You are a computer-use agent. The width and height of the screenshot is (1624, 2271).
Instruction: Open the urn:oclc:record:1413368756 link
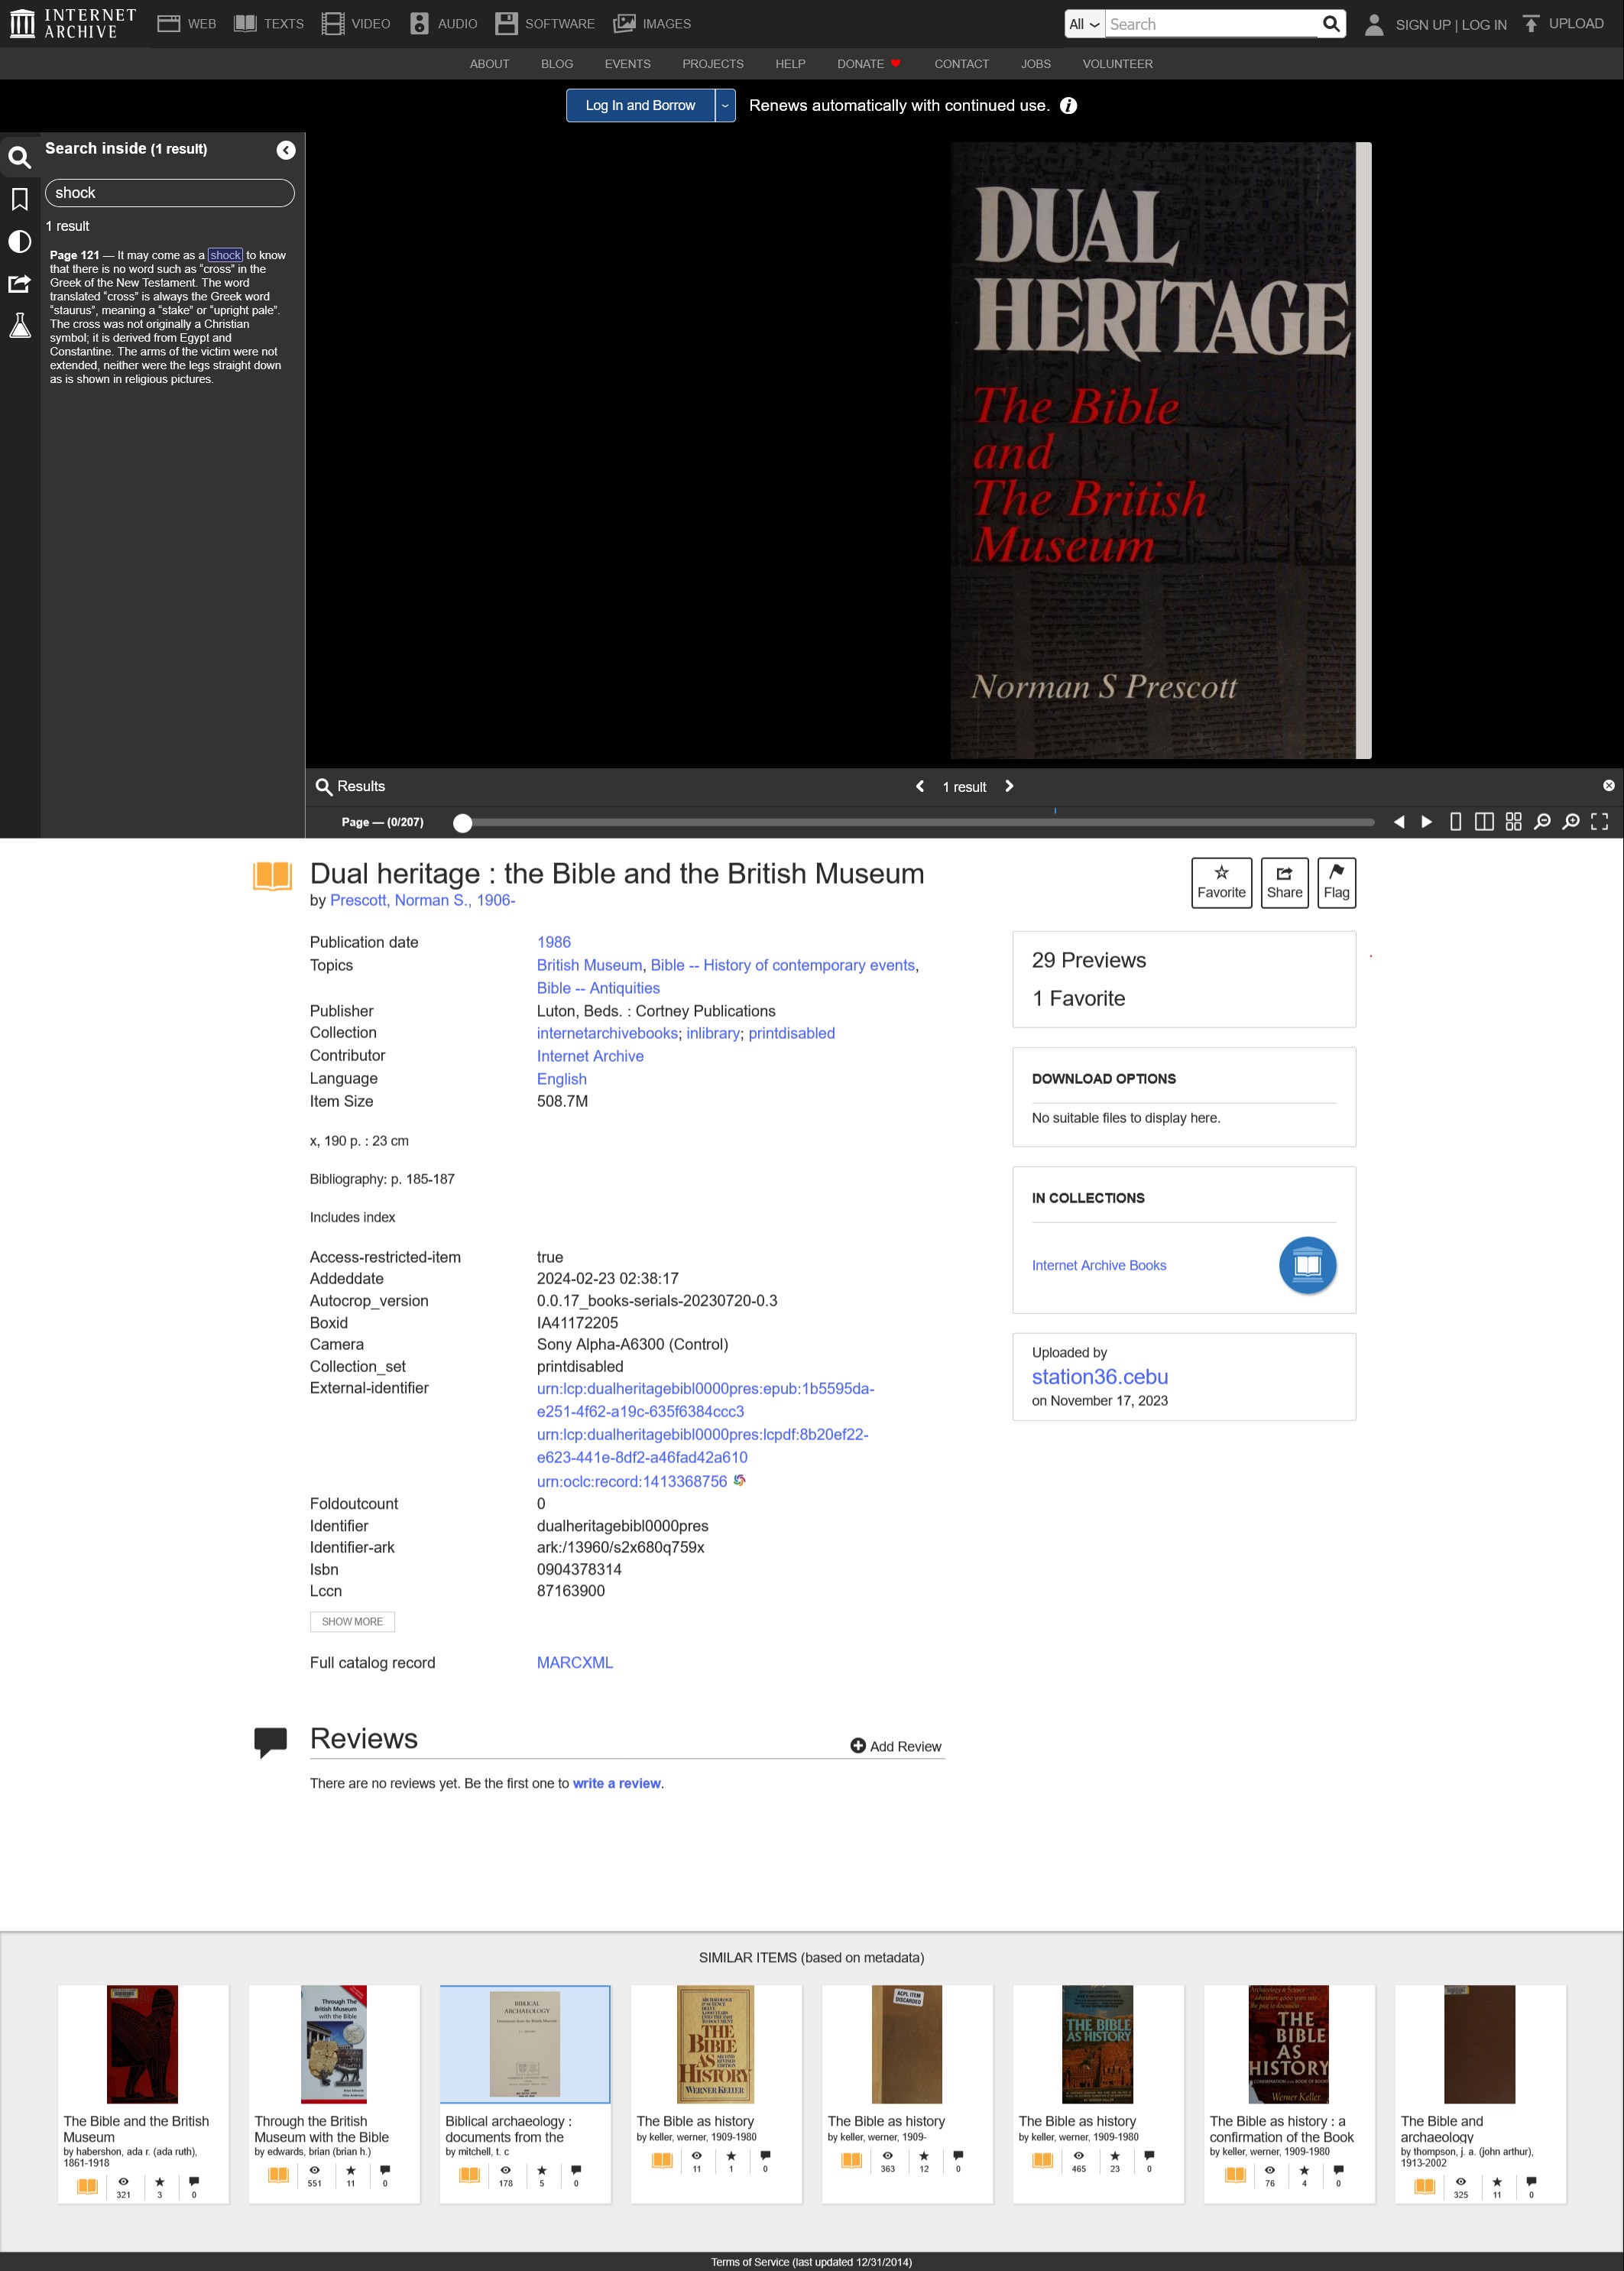[632, 1481]
